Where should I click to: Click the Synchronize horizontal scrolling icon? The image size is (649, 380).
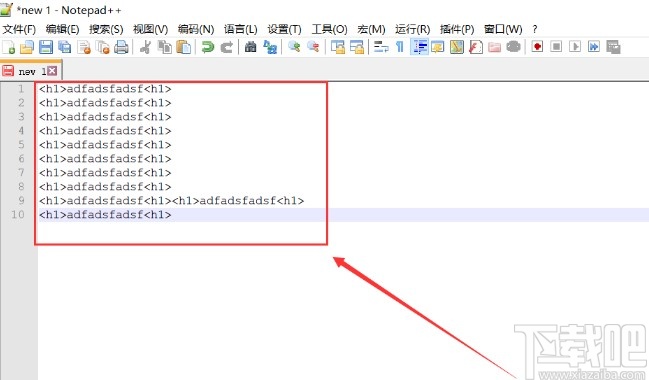tap(356, 47)
